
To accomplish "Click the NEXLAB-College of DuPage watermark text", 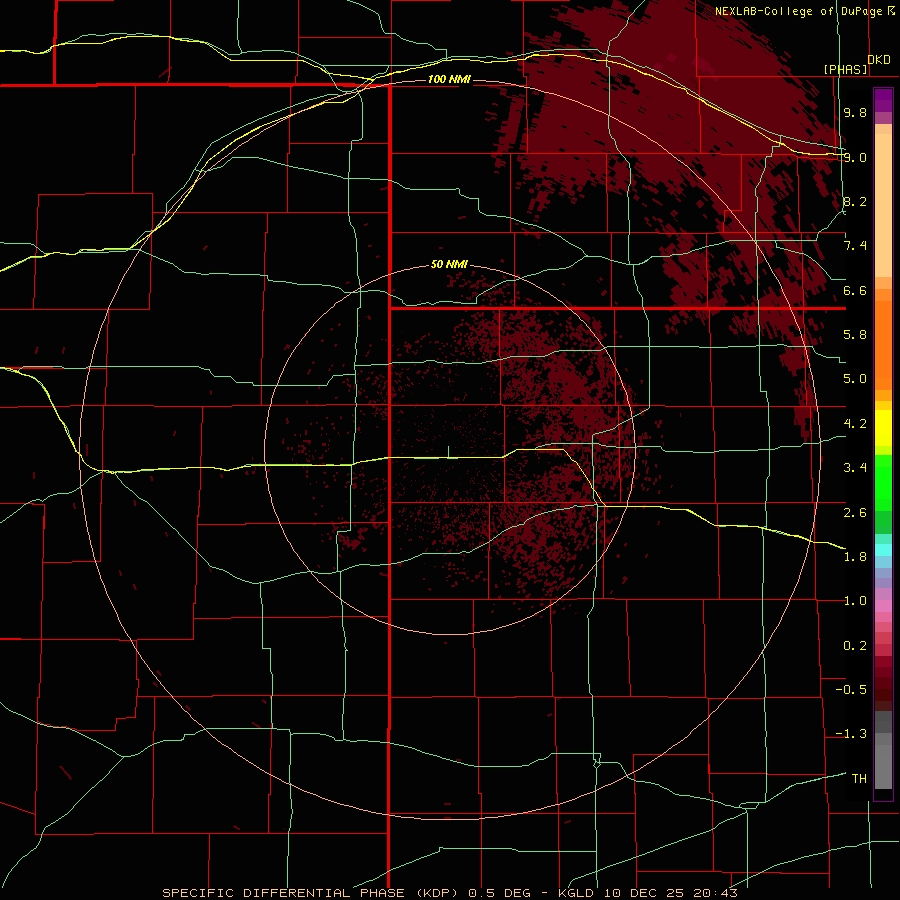I will click(x=804, y=11).
